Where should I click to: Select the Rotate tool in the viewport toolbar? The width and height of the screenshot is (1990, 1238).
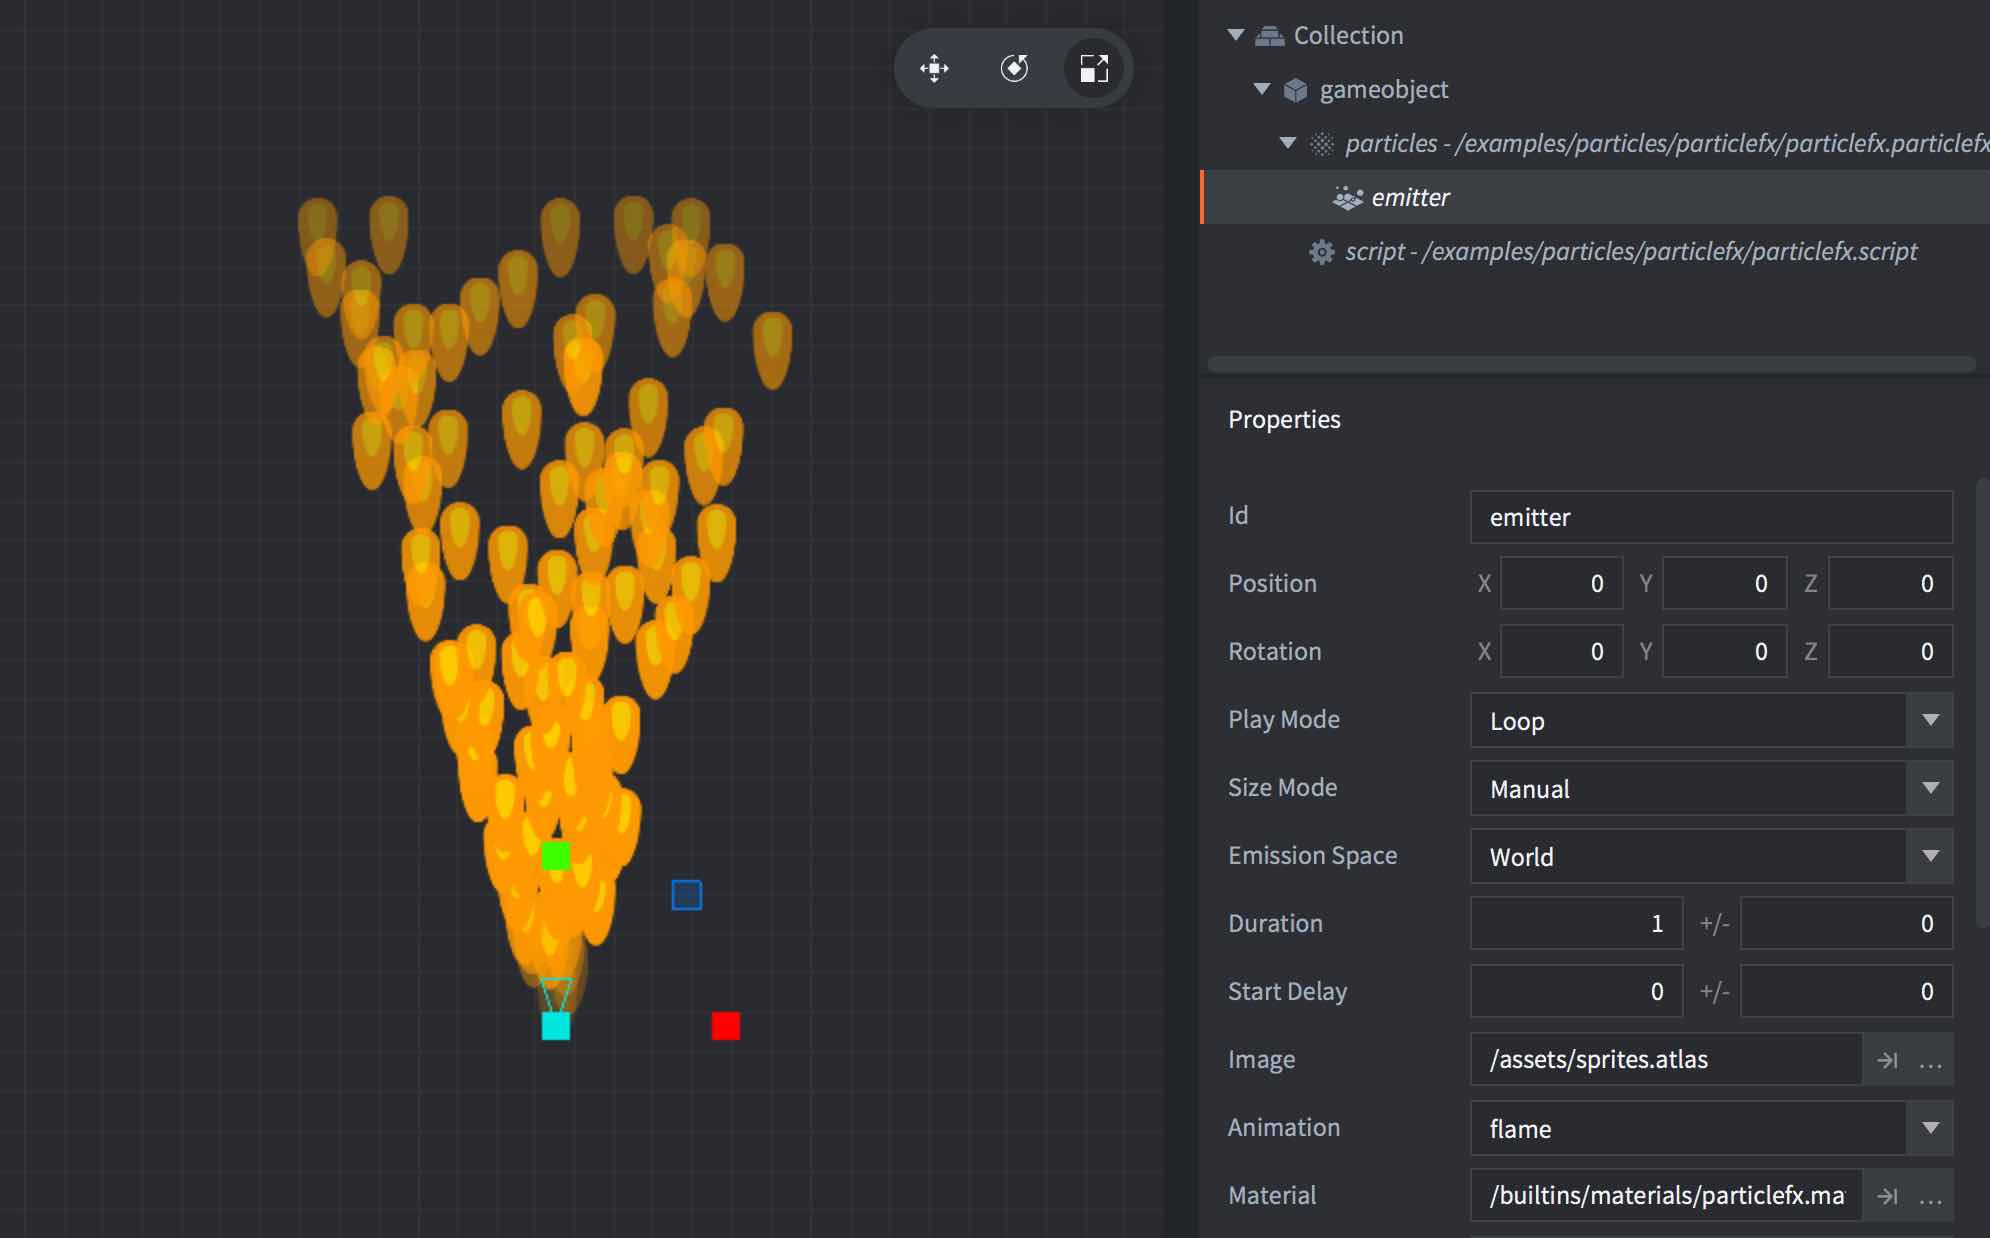(x=1014, y=68)
